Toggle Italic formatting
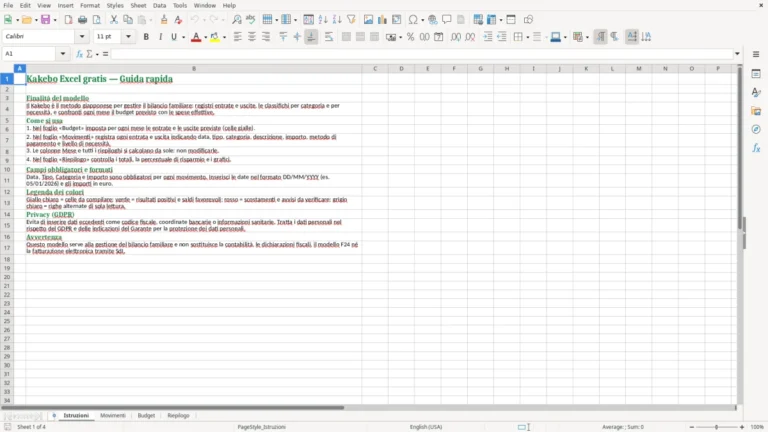This screenshot has width=768, height=432. tap(160, 37)
